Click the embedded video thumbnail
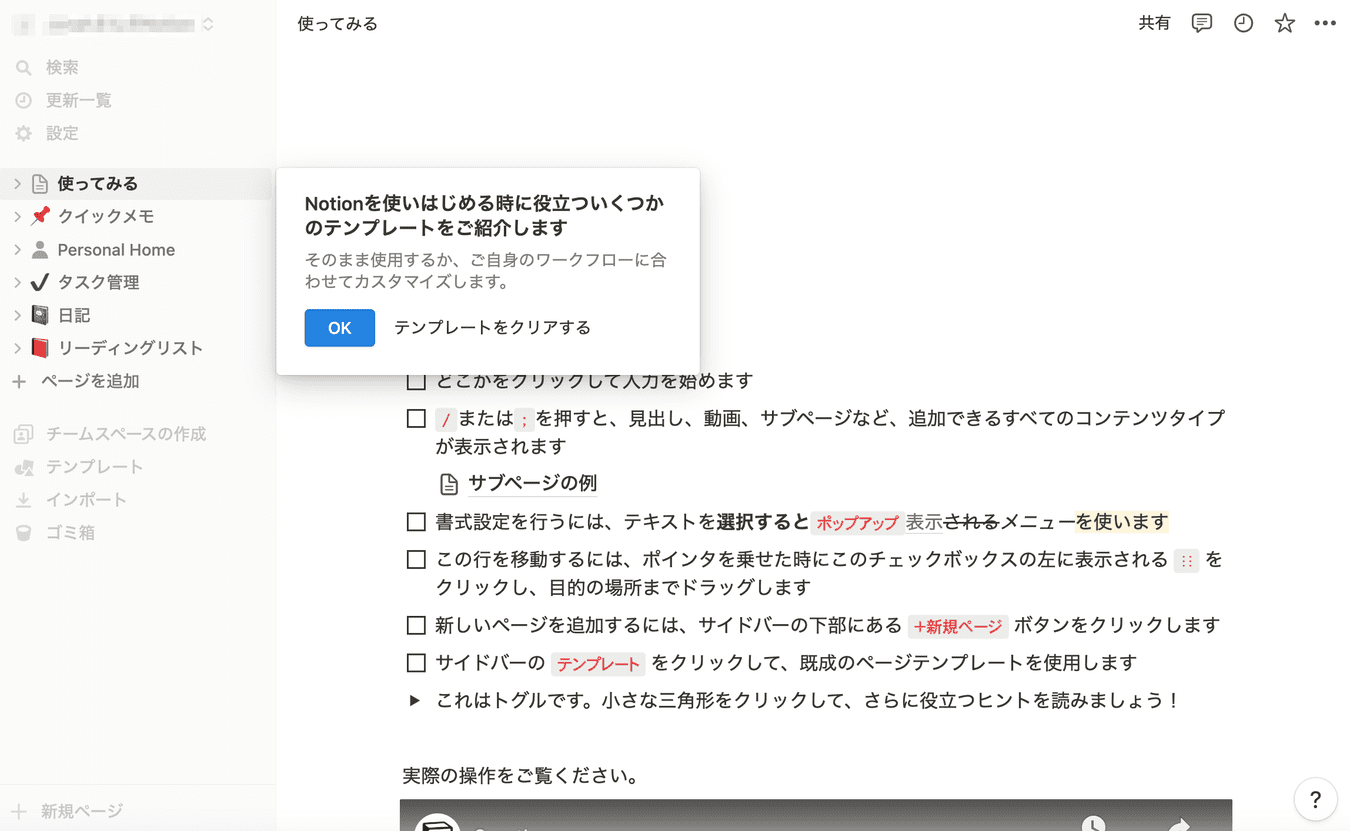Viewport: 1350px width, 831px height. tap(816, 815)
